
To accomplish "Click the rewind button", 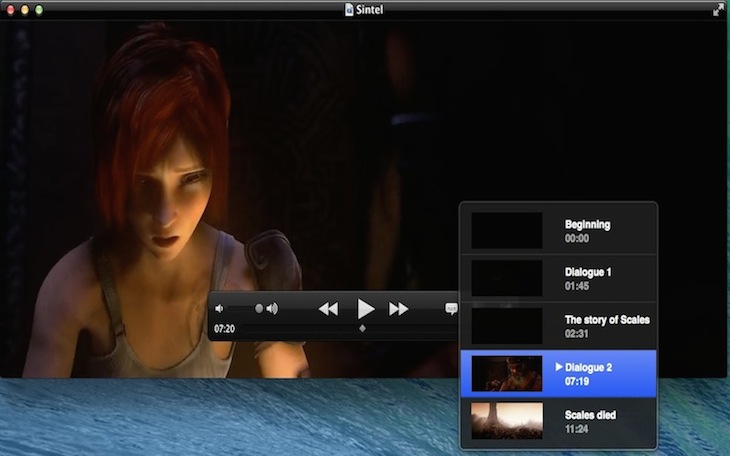I will pos(328,309).
